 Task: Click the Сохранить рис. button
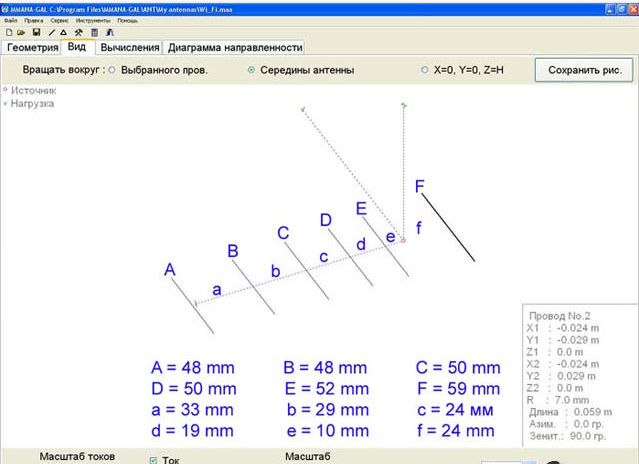(x=584, y=70)
